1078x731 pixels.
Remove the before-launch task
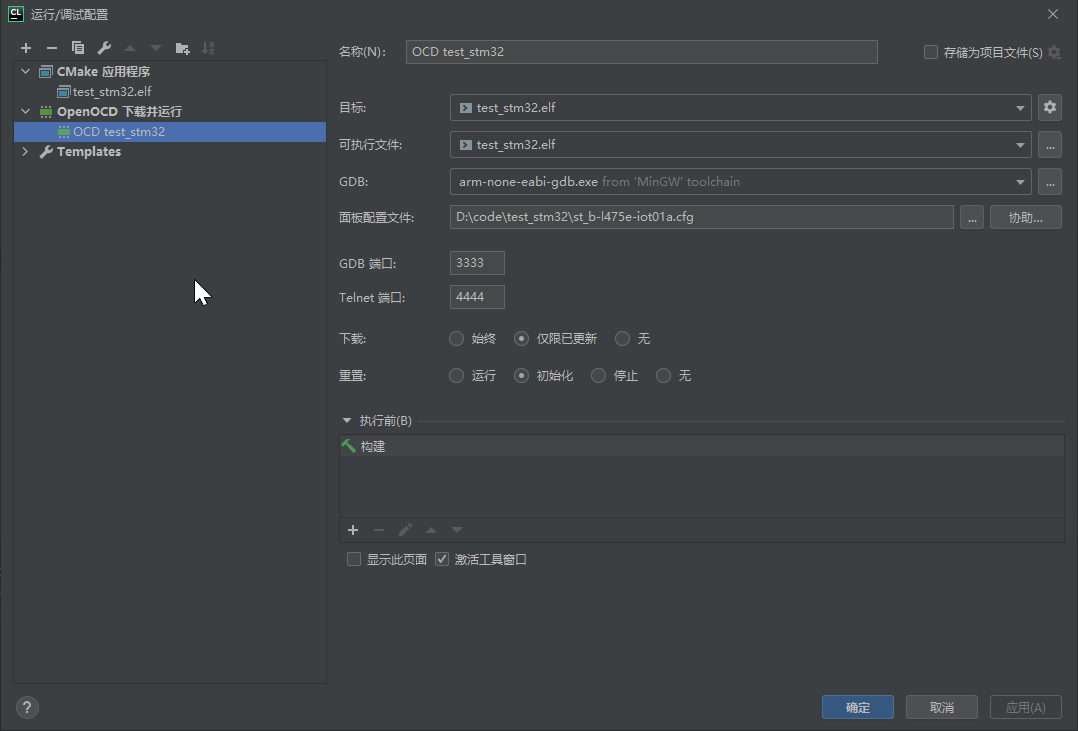coord(379,530)
